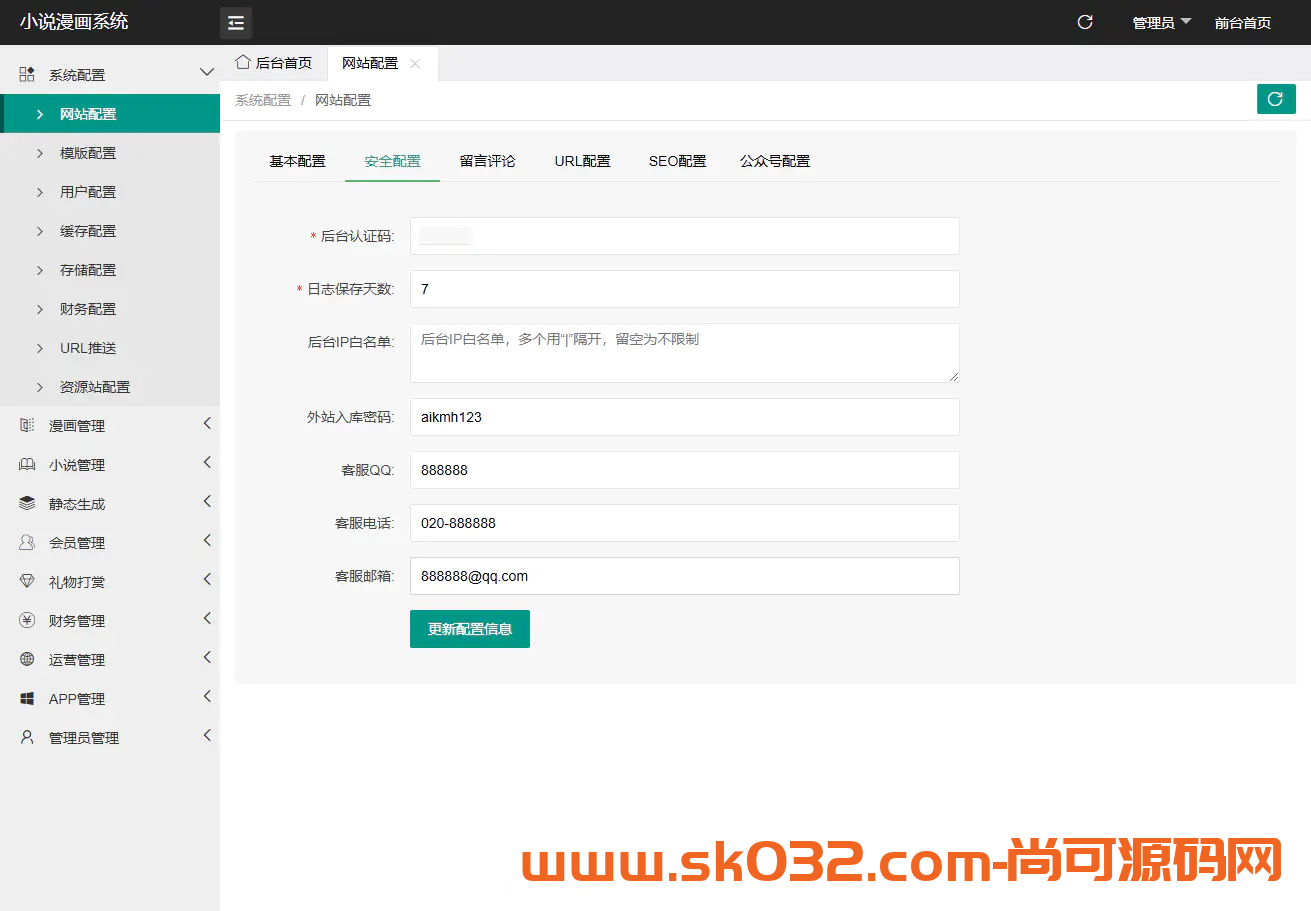The height and width of the screenshot is (911, 1311).
Task: Close the 网站配置 tab with its X
Action: coord(415,63)
